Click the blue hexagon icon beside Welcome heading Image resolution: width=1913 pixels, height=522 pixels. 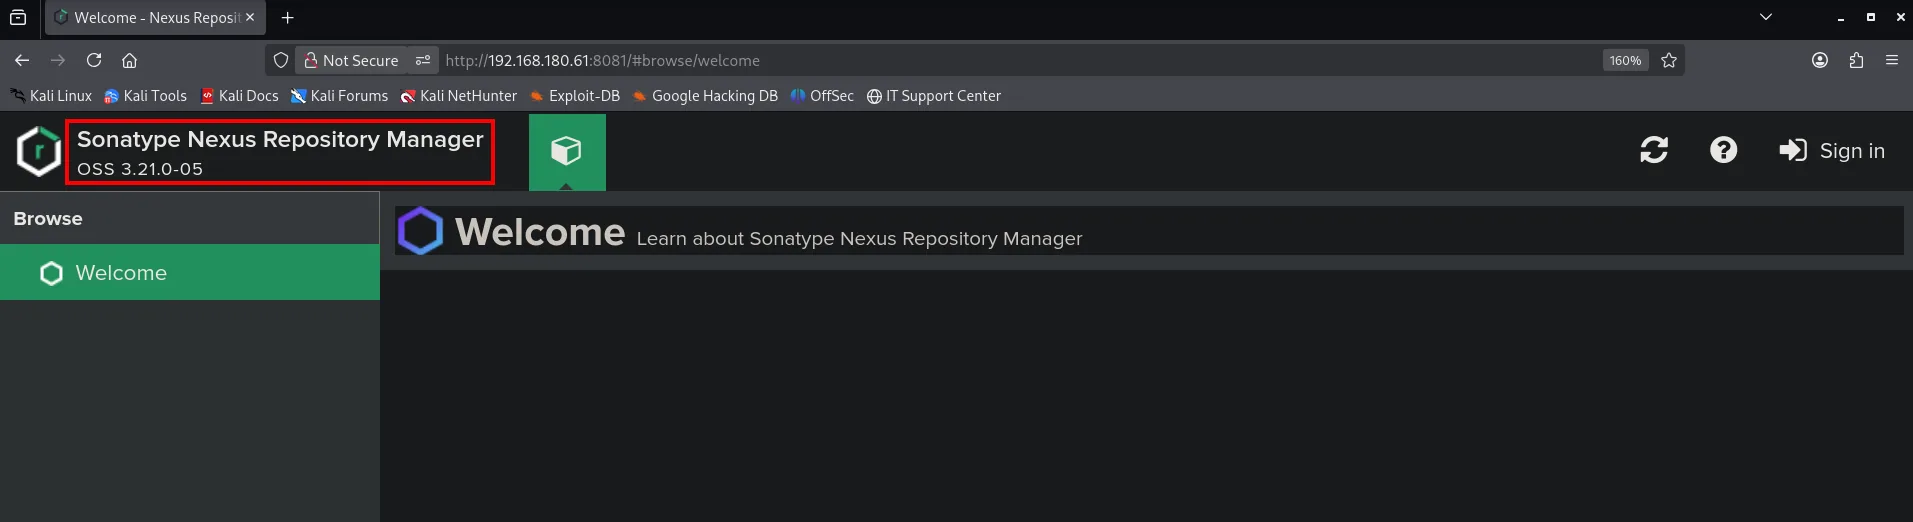[420, 231]
